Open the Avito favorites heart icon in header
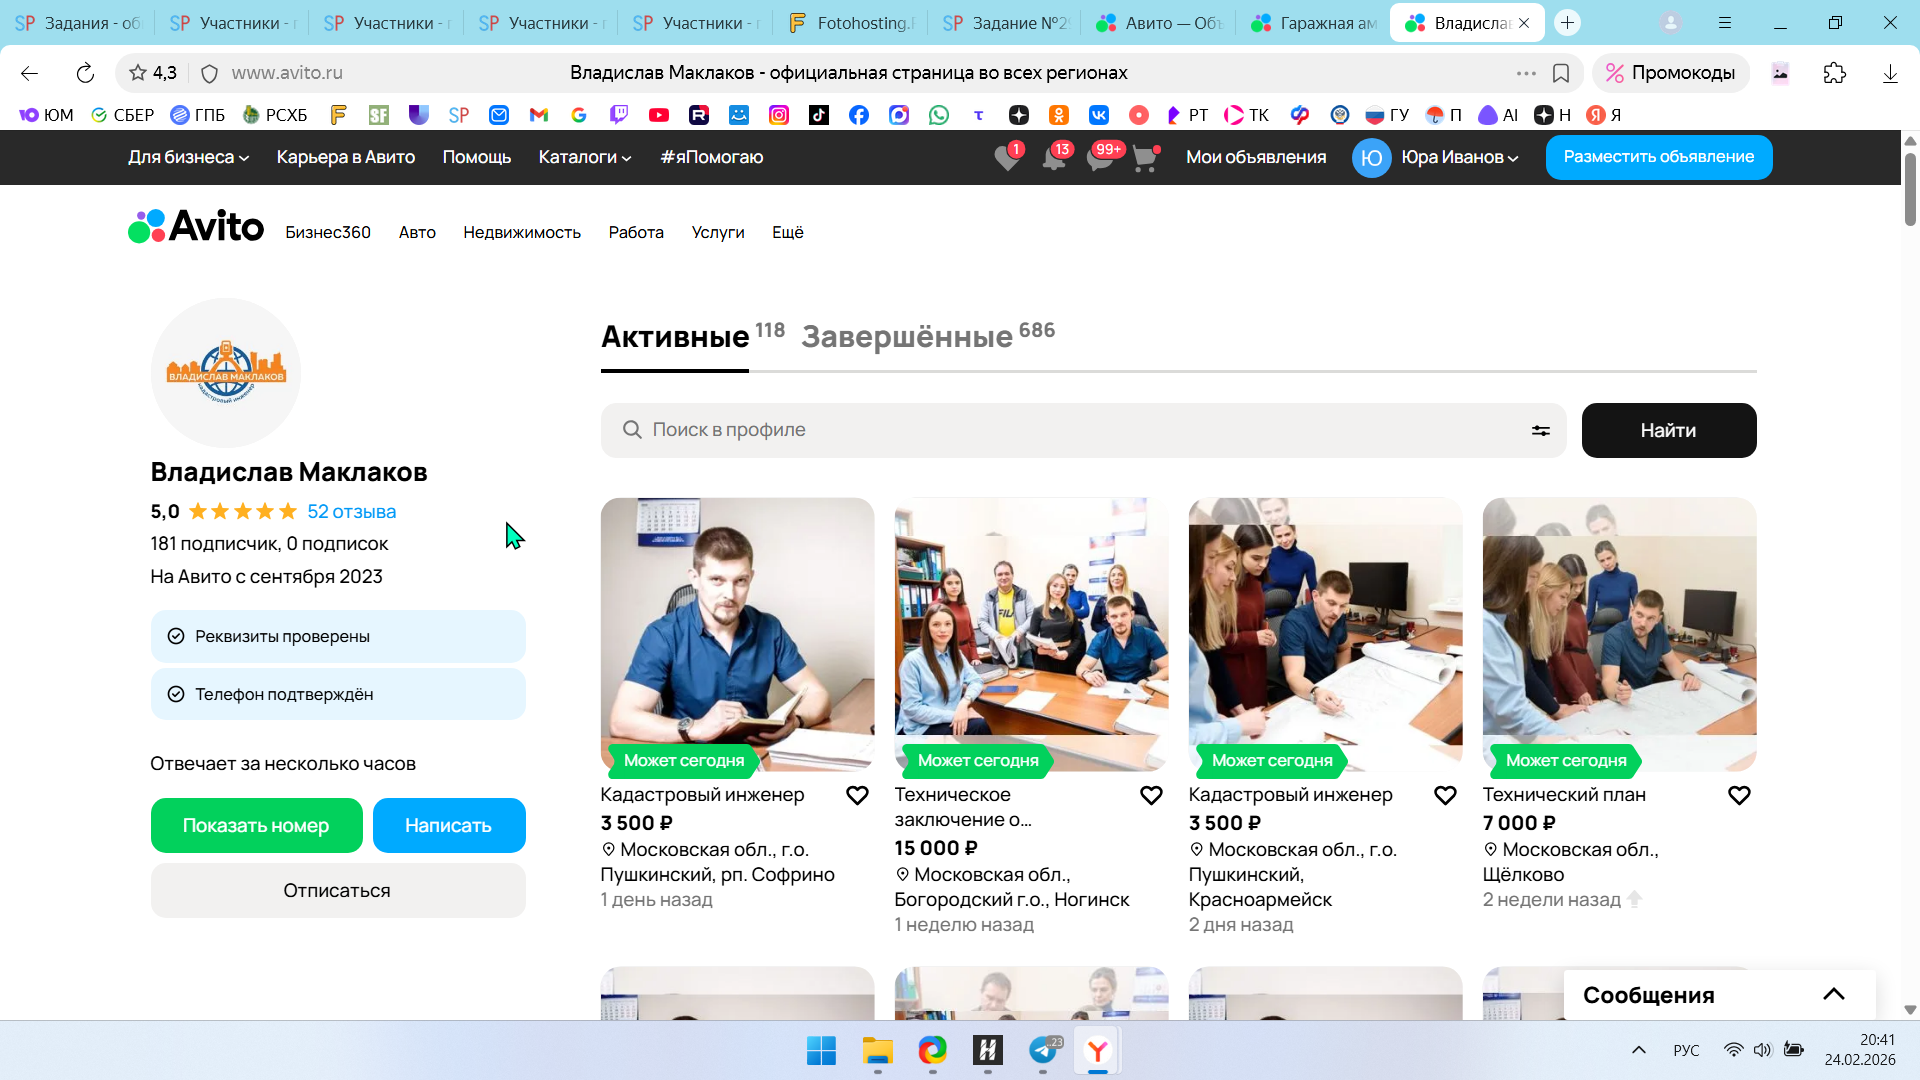The image size is (1920, 1080). [1007, 158]
